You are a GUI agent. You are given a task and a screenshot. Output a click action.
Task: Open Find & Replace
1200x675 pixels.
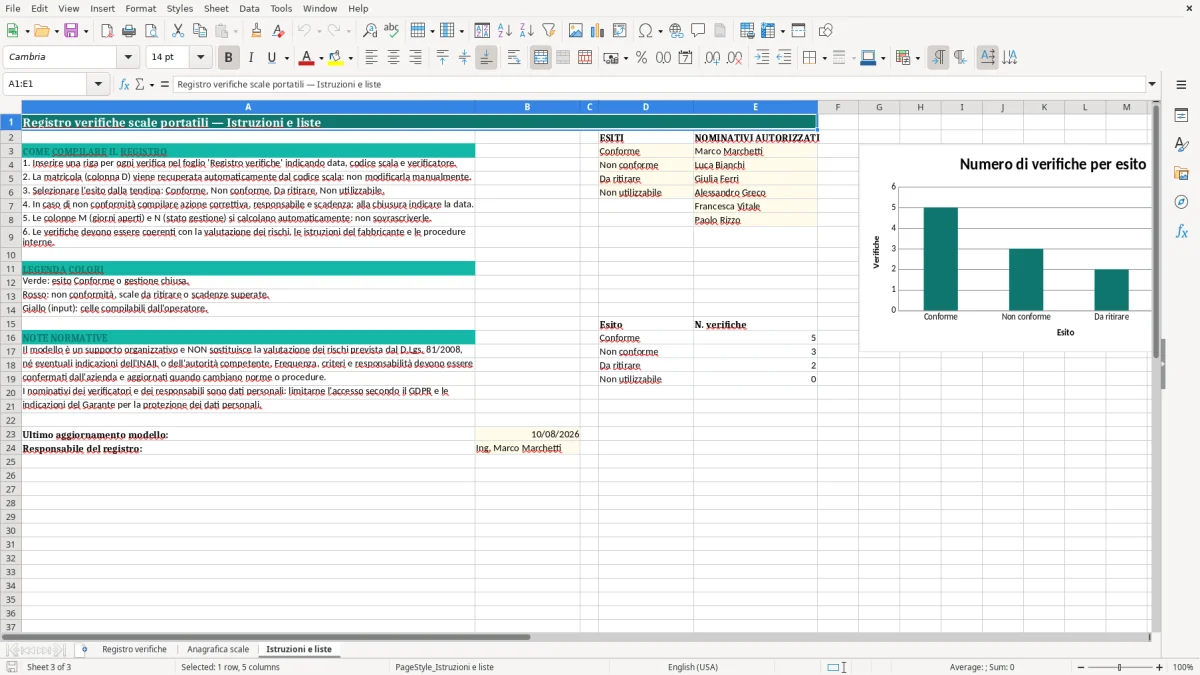point(370,31)
